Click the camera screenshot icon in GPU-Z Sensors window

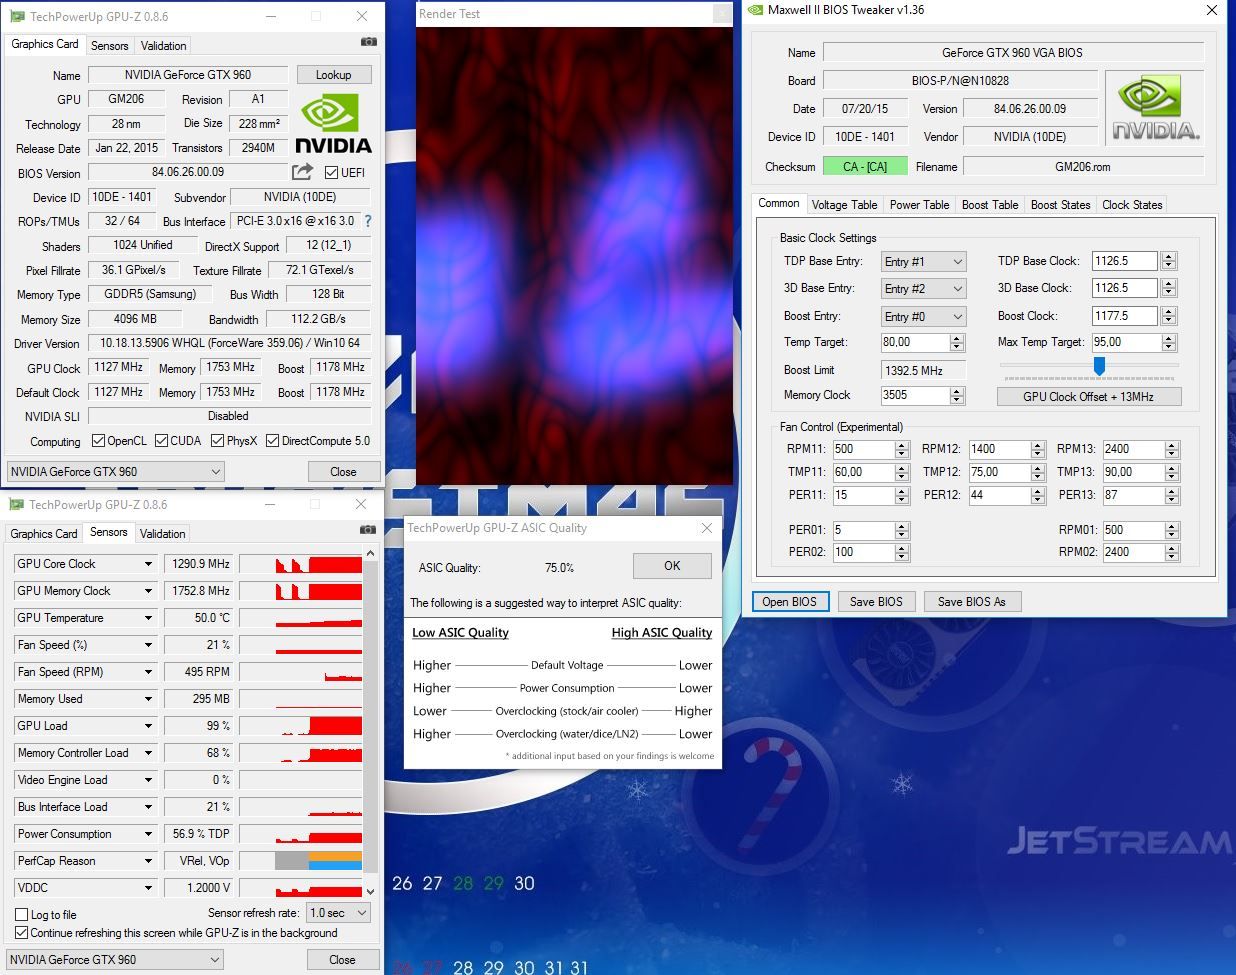[x=367, y=530]
